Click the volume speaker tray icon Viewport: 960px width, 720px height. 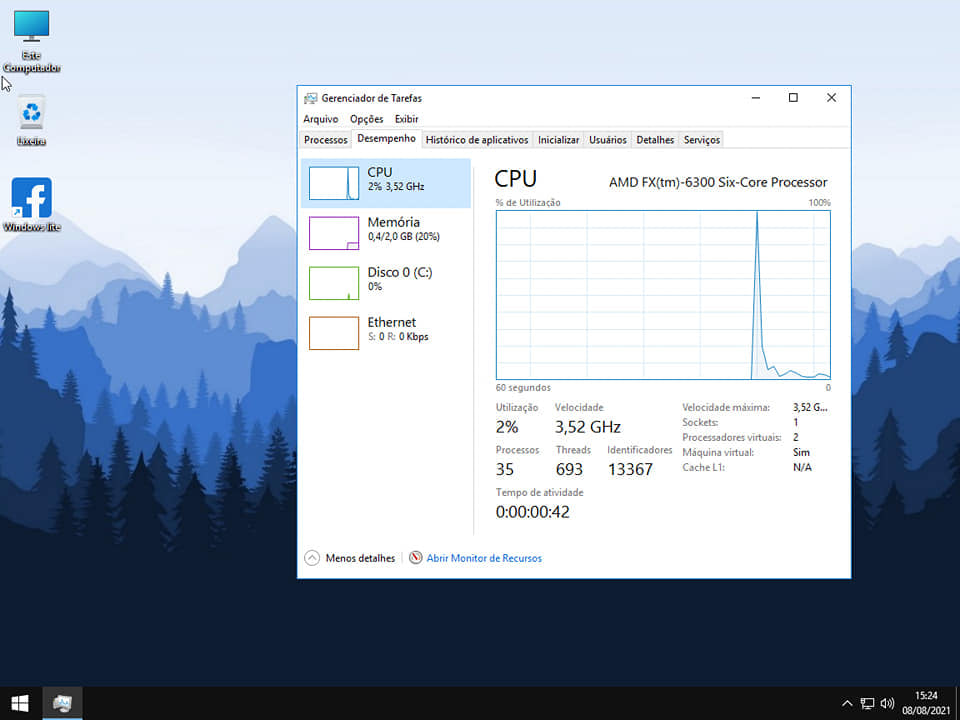pos(887,703)
